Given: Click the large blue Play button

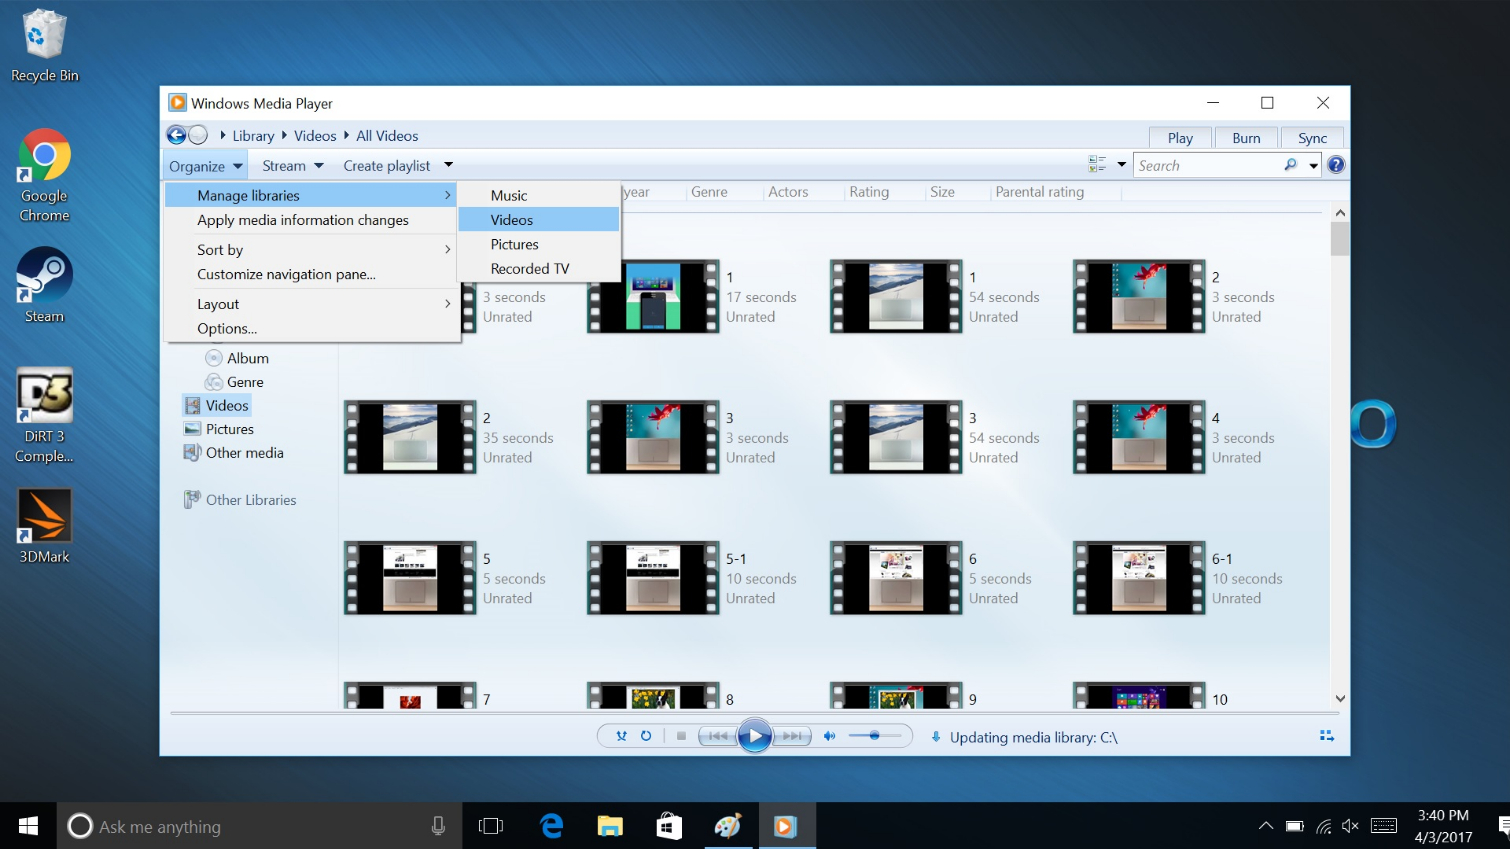Looking at the screenshot, I should (755, 737).
